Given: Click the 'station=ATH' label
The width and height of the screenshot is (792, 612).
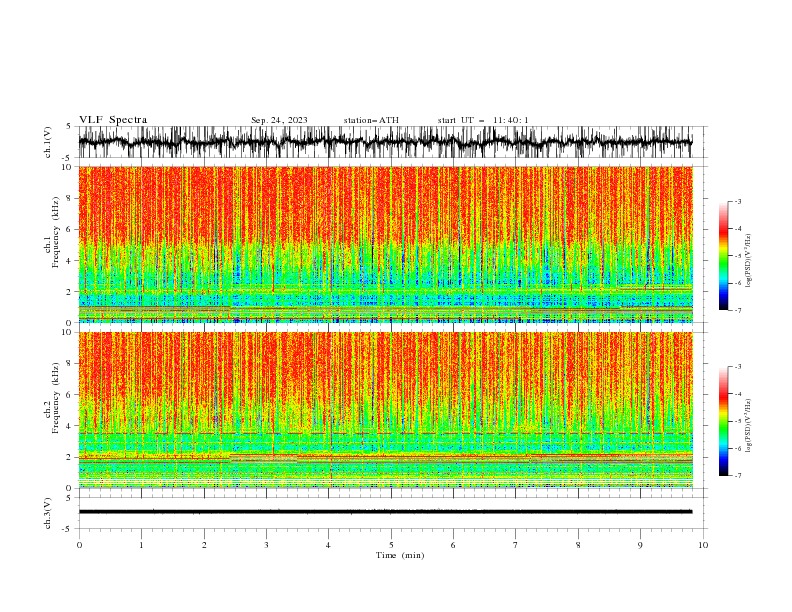Looking at the screenshot, I should point(371,120).
